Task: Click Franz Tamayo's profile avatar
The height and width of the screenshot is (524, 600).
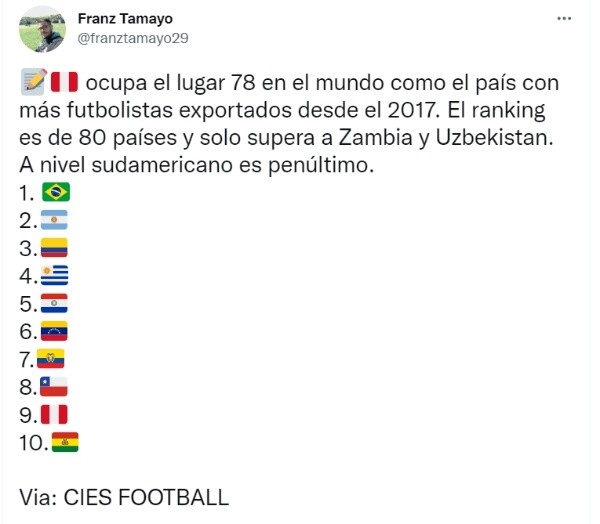Action: 42,29
